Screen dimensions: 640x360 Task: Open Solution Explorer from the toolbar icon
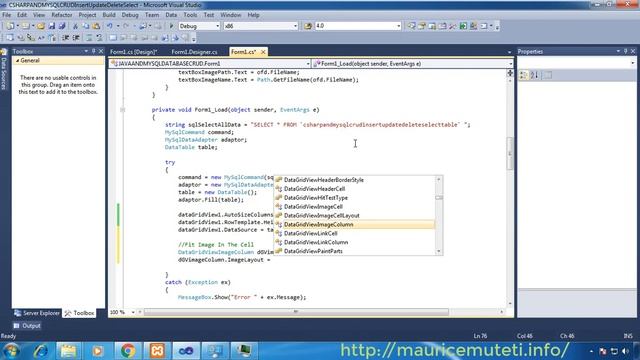[411, 26]
